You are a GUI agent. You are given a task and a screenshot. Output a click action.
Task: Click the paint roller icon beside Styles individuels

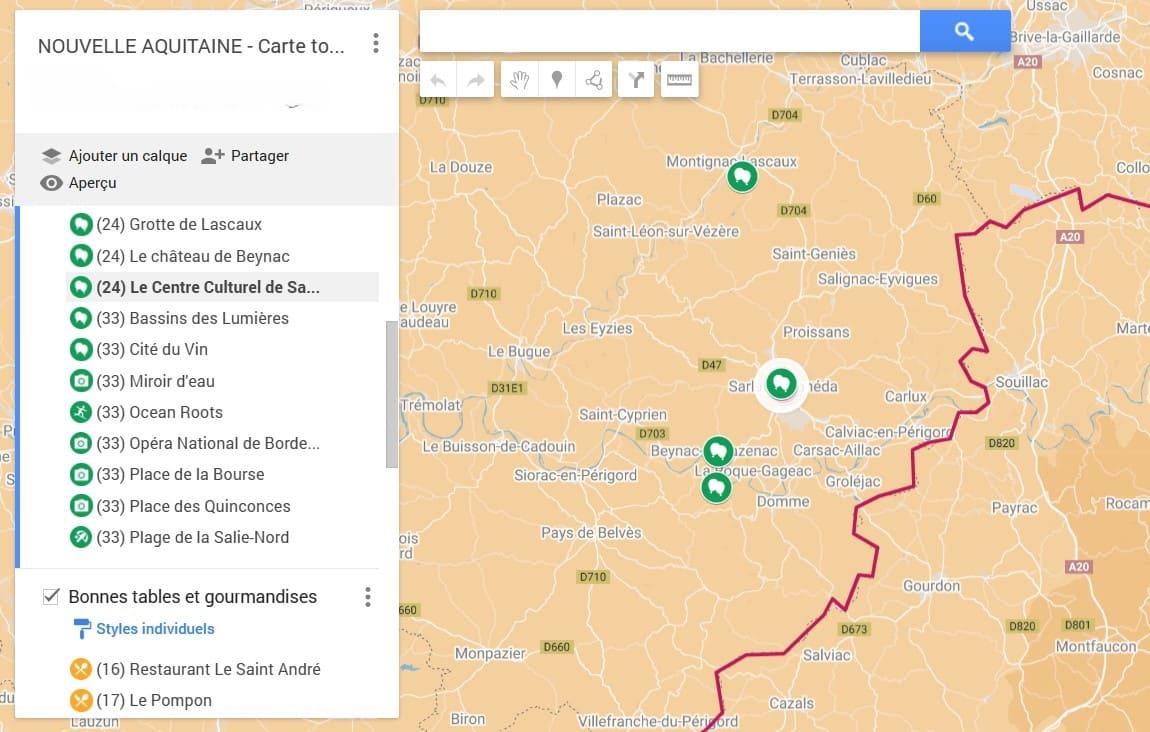coord(81,629)
